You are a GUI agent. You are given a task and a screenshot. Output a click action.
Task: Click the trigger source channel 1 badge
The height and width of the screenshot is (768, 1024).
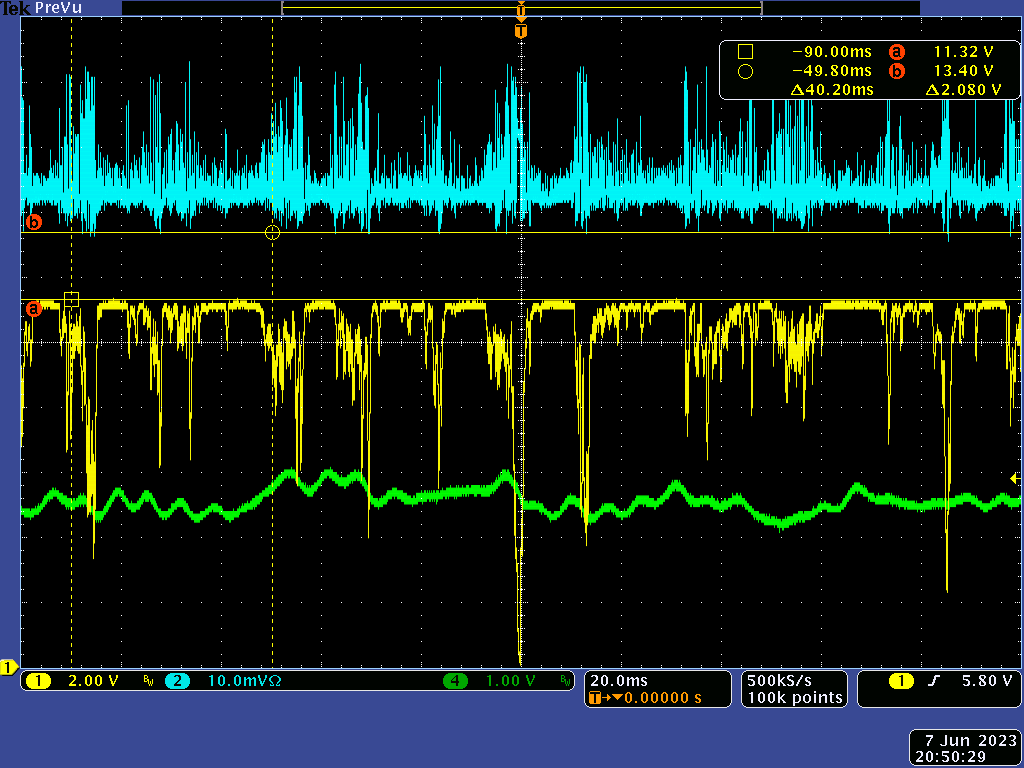(x=900, y=681)
